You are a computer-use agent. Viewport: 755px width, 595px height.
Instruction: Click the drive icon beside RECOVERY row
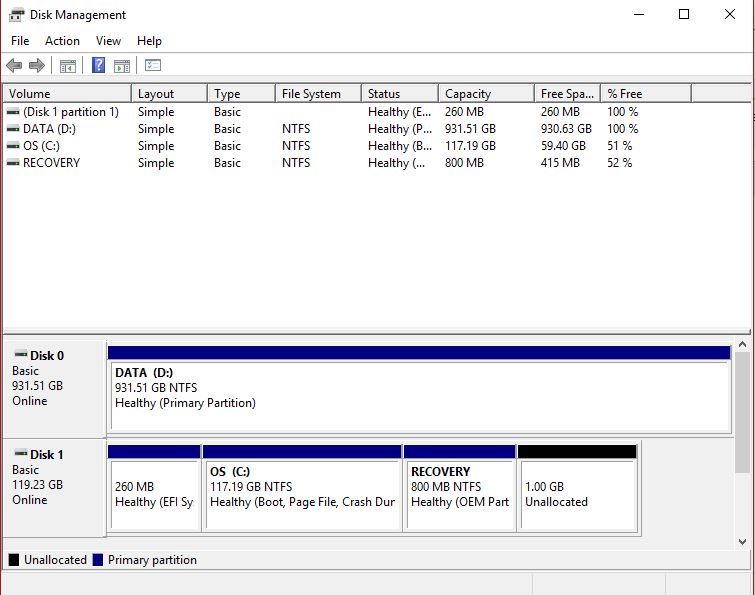click(x=13, y=163)
